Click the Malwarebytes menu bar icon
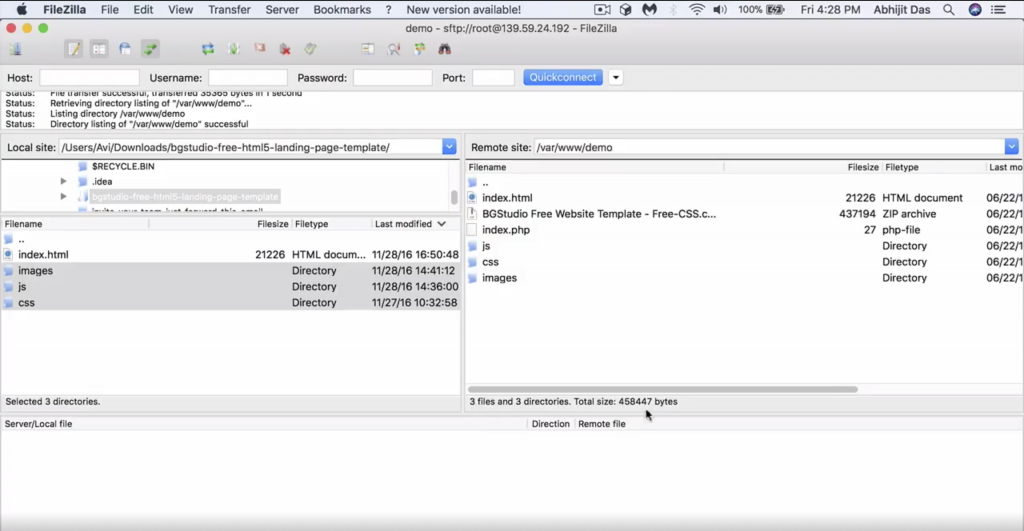 pos(649,10)
